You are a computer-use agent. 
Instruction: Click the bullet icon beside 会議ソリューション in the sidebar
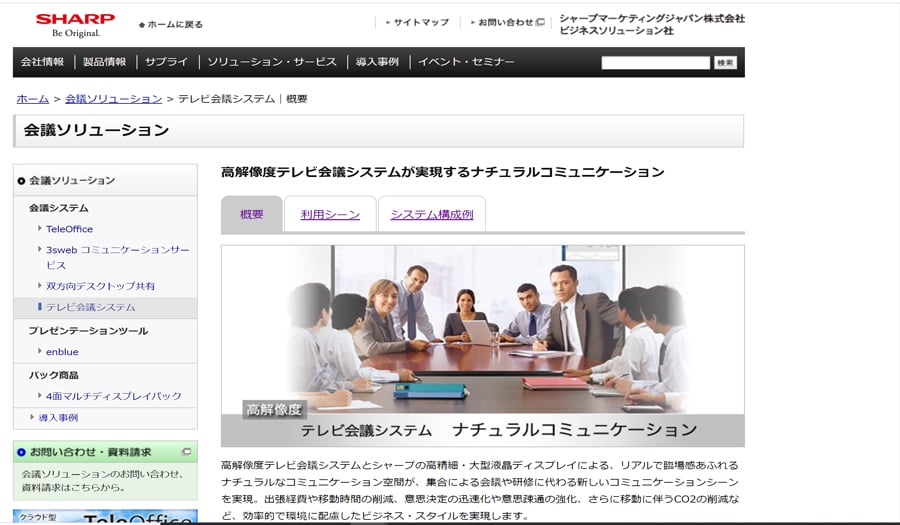click(21, 181)
